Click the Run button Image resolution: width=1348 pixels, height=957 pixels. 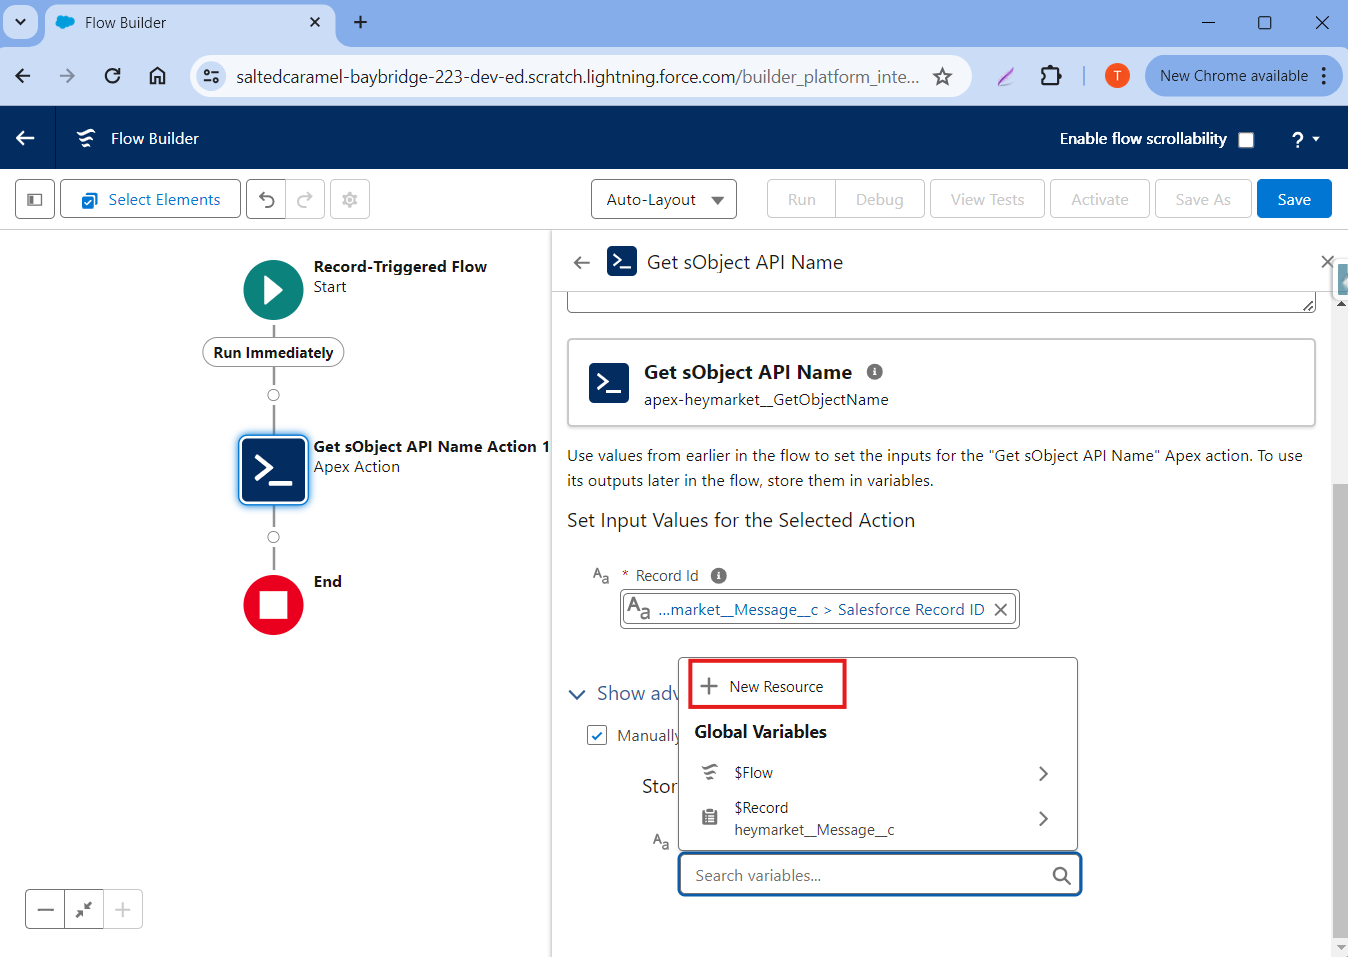coord(801,199)
